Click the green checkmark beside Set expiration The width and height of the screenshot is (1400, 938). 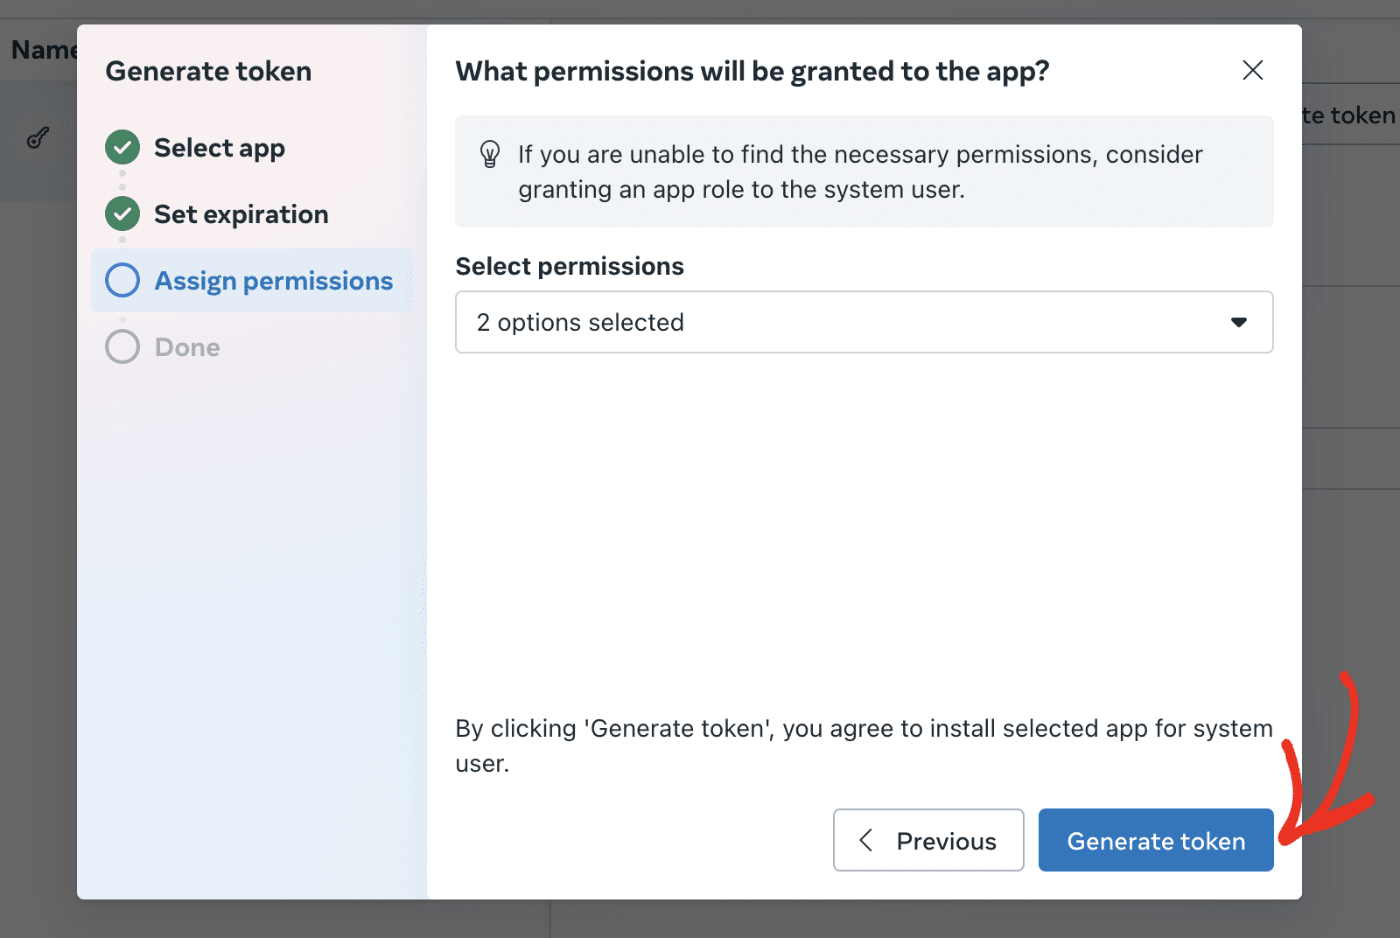coord(121,213)
